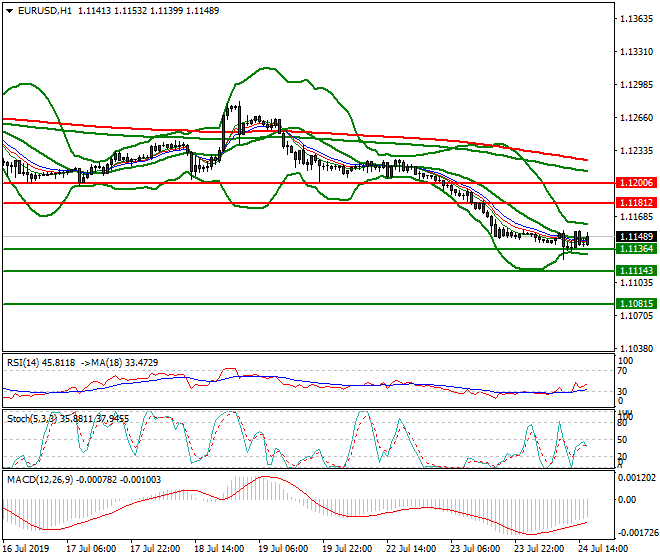The width and height of the screenshot is (660, 560).
Task: Click the 24 Jul 14:00 time axis label
Action: 603,549
